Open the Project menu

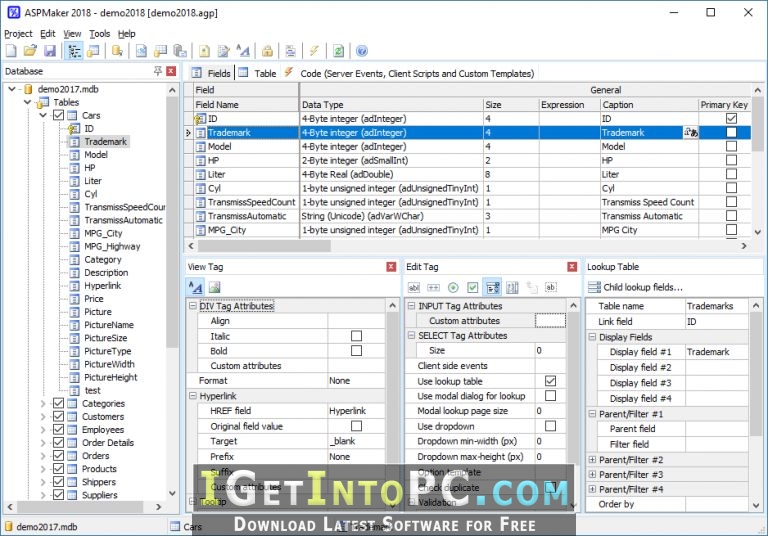[18, 34]
